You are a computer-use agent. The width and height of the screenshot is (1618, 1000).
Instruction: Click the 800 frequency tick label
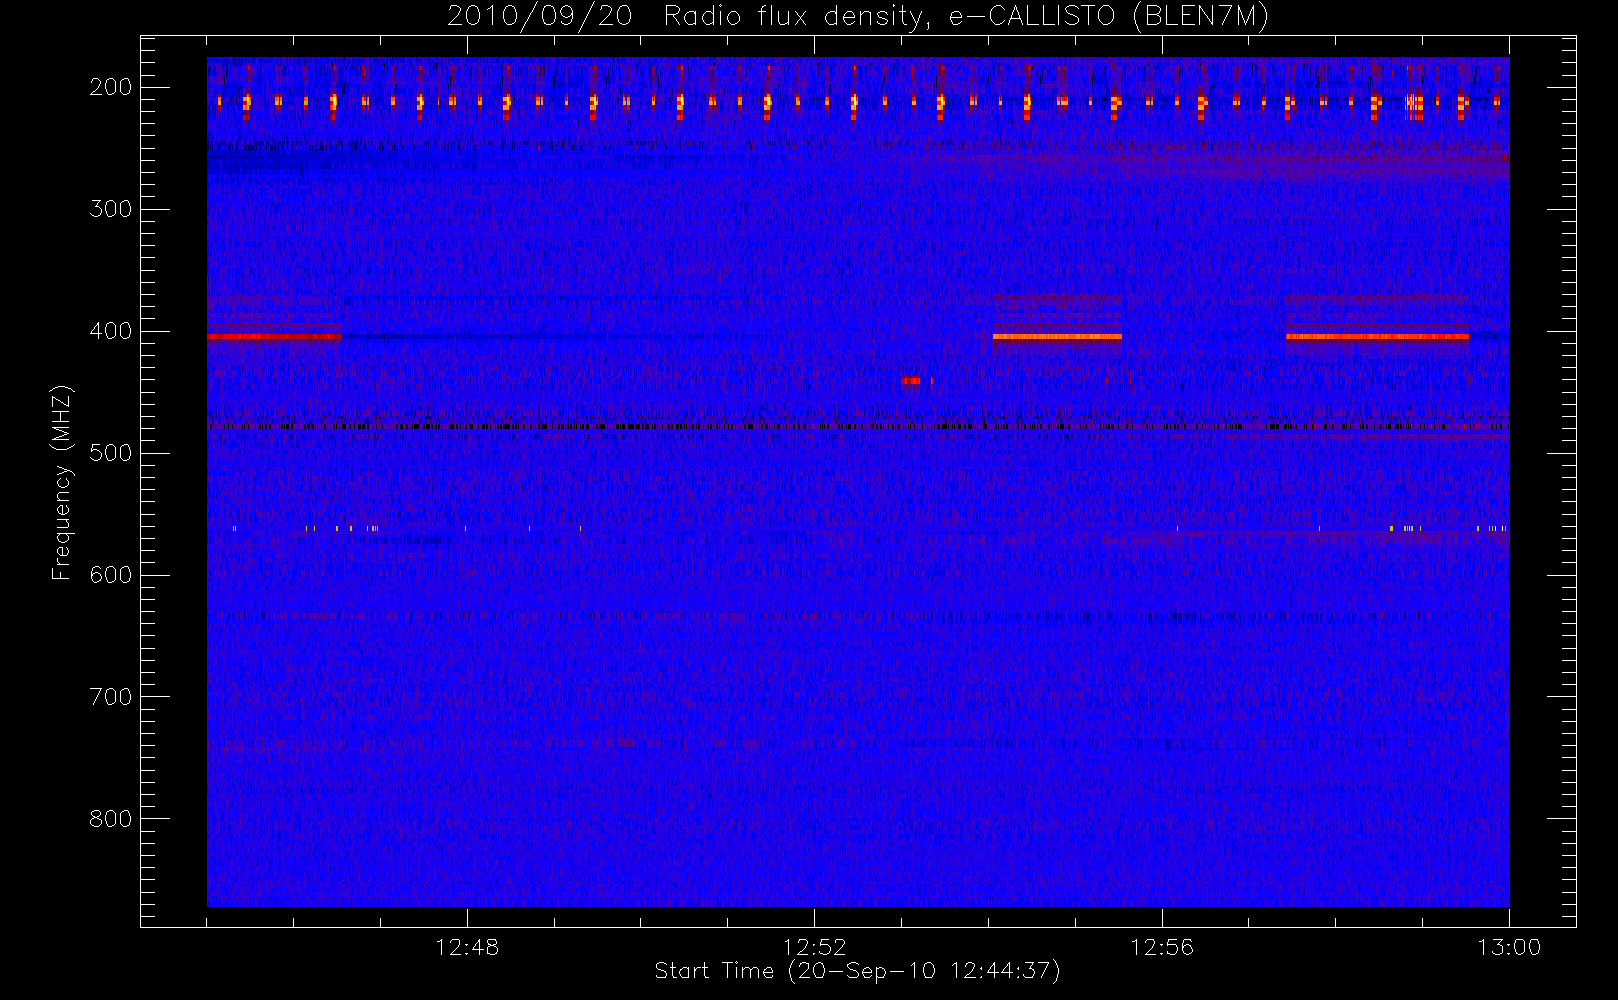pos(110,819)
